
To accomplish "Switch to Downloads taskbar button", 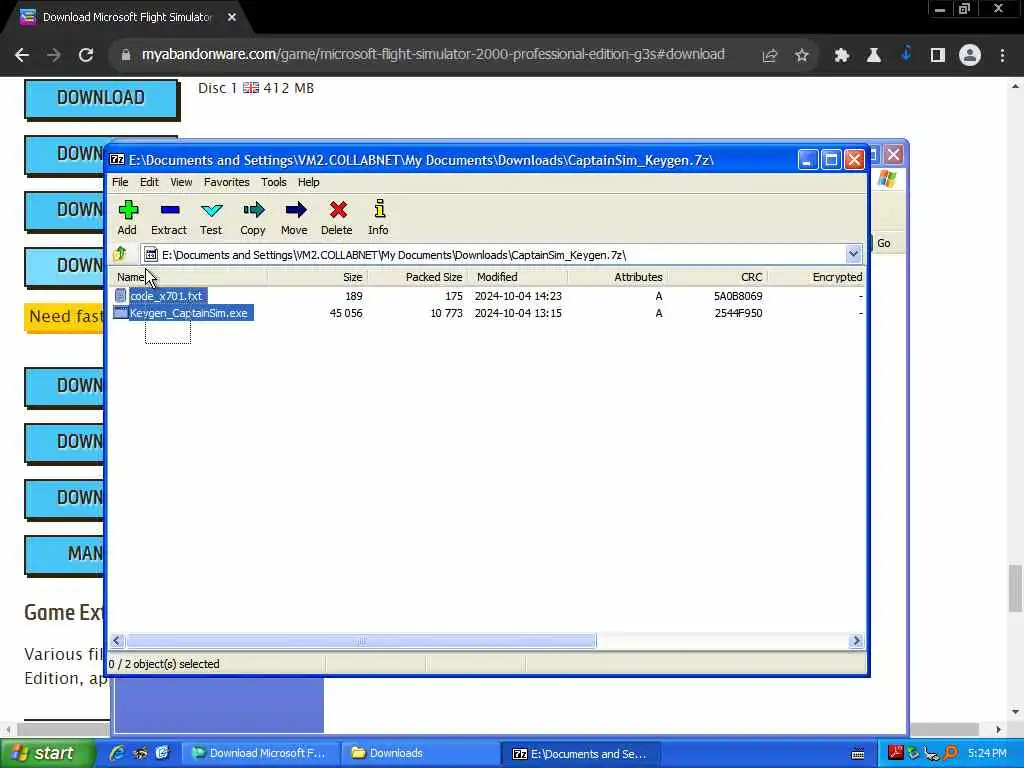I will (419, 753).
